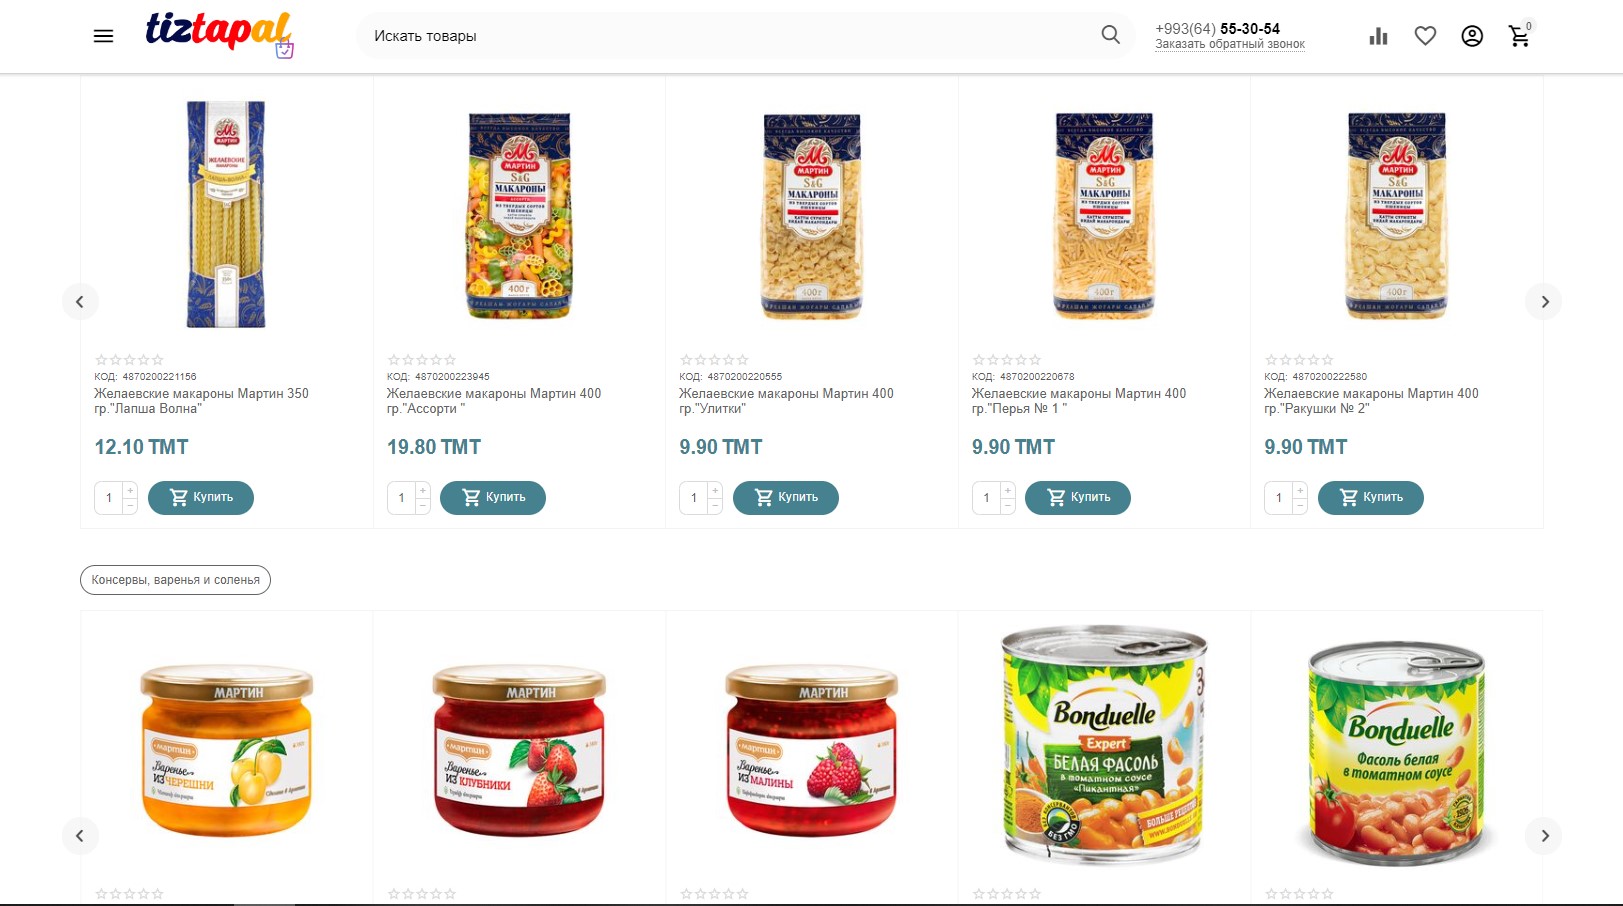Show next items in pasta carousel
The image size is (1623, 906).
pyautogui.click(x=1544, y=301)
